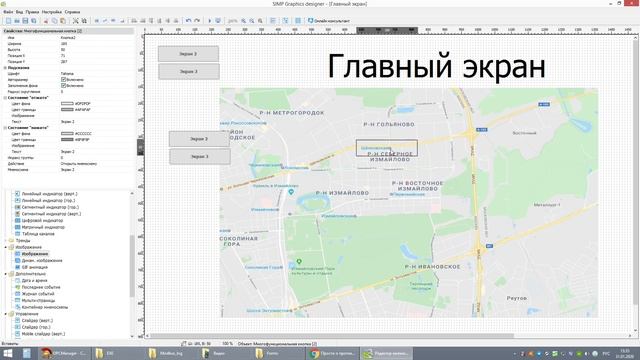The height and width of the screenshot is (360, 640).
Task: Select Линейный индикатор (гор.) in tree
Action: [x=48, y=200]
